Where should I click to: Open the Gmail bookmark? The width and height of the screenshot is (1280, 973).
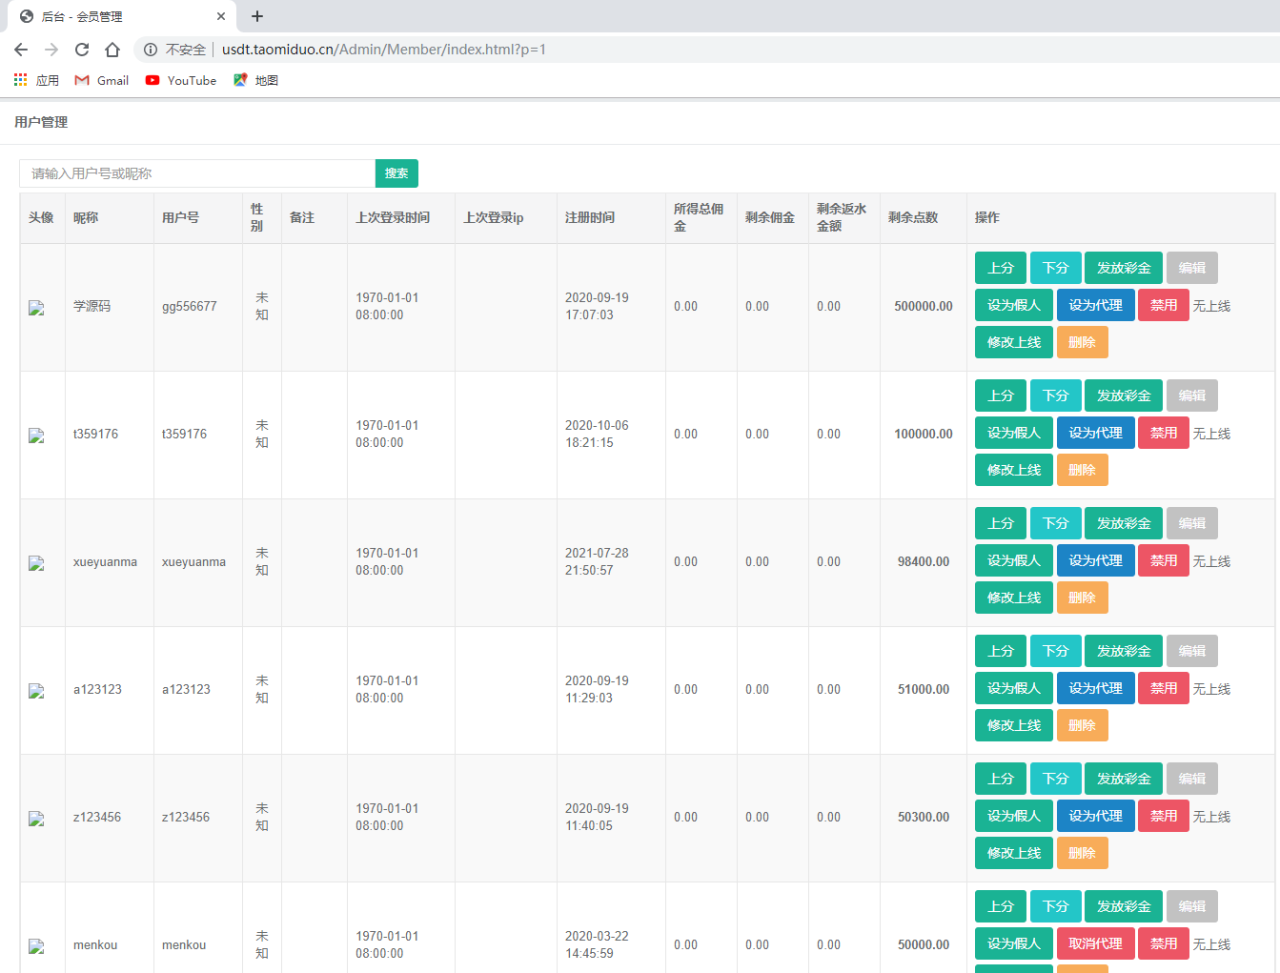coord(102,80)
